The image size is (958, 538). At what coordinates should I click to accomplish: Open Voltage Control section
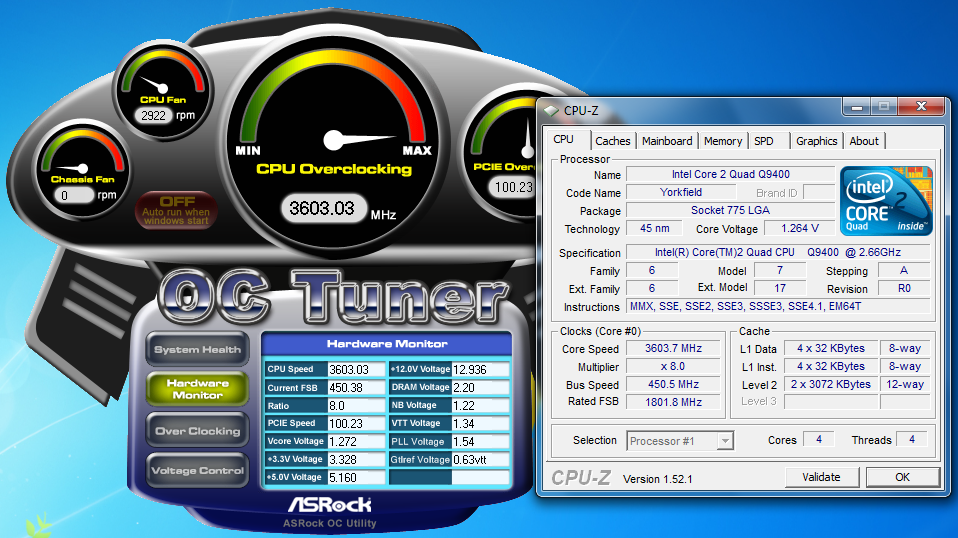click(x=197, y=470)
